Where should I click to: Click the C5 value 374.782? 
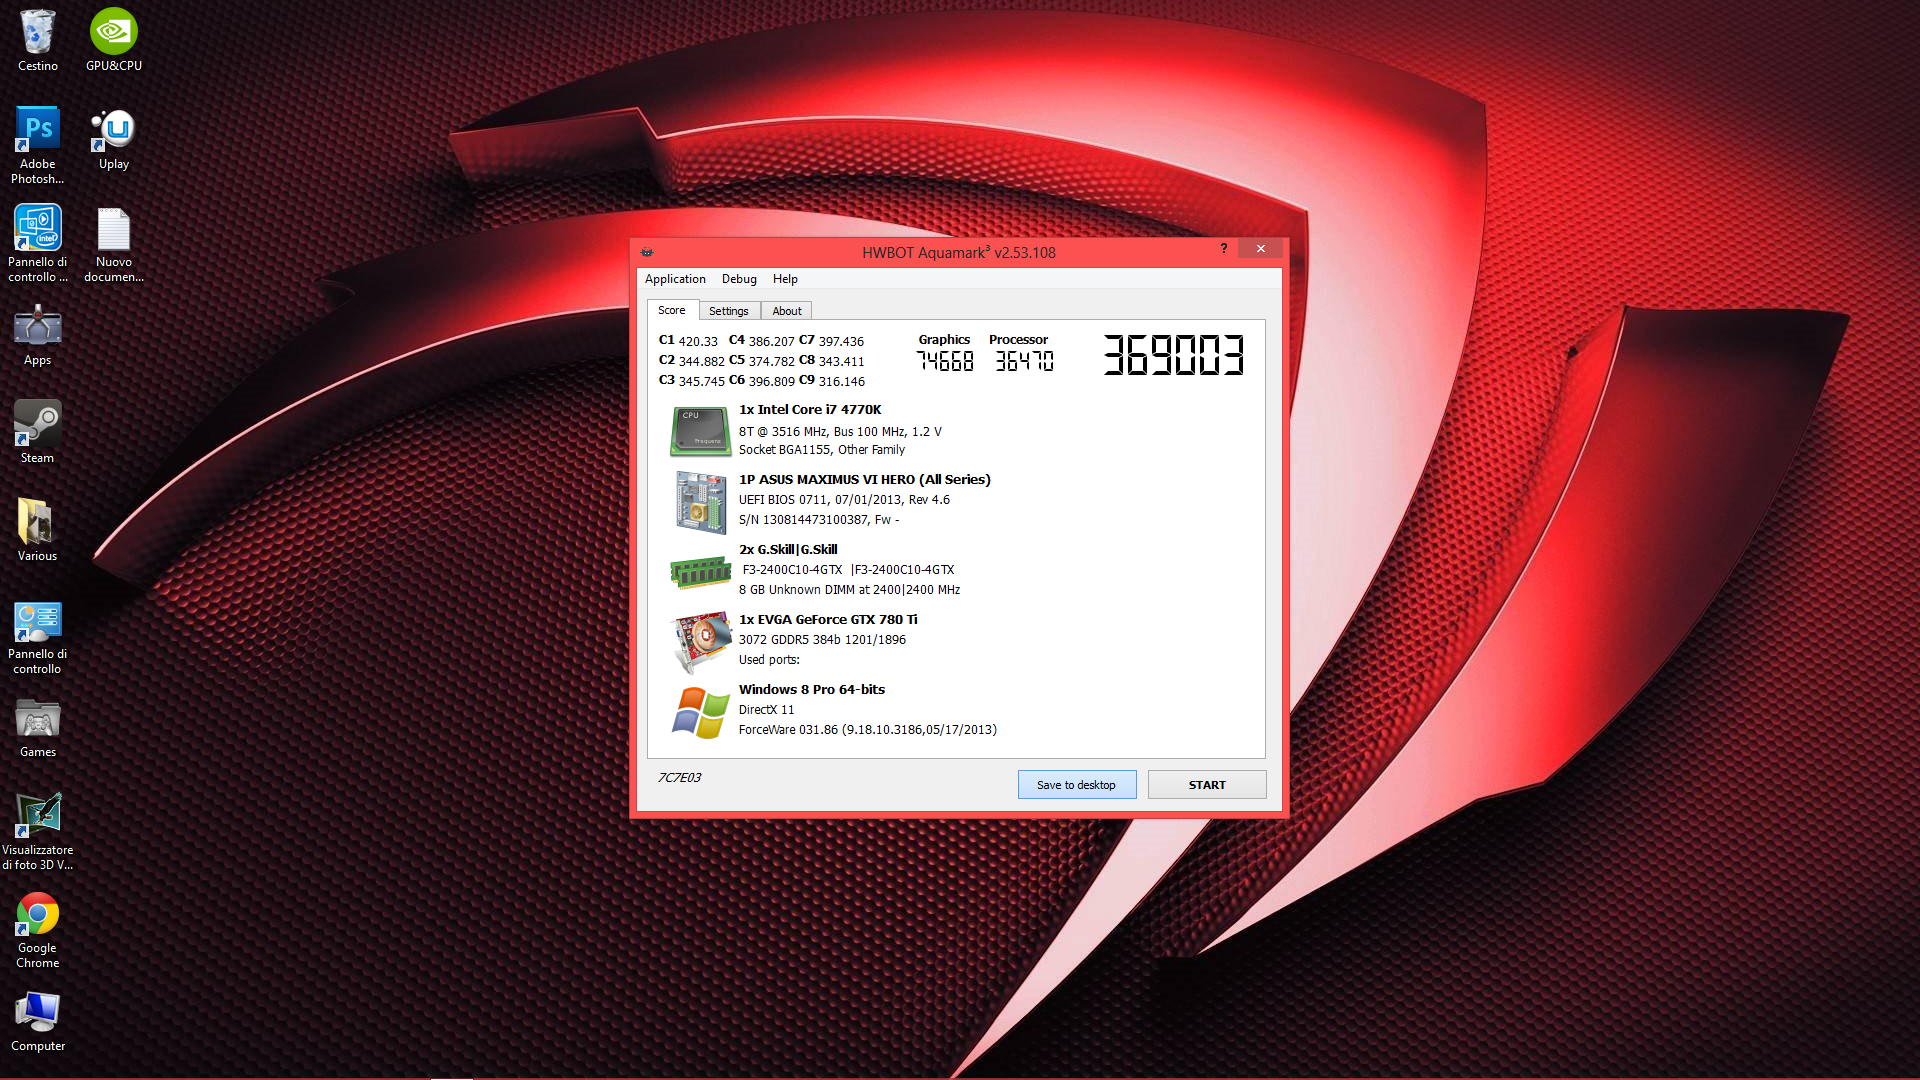tap(772, 361)
